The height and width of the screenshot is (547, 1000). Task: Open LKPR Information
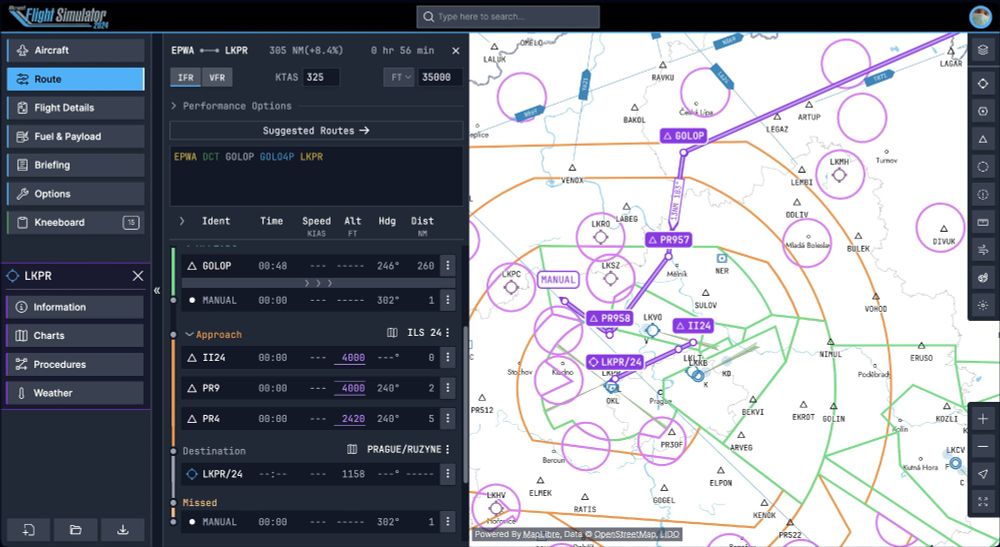[75, 307]
